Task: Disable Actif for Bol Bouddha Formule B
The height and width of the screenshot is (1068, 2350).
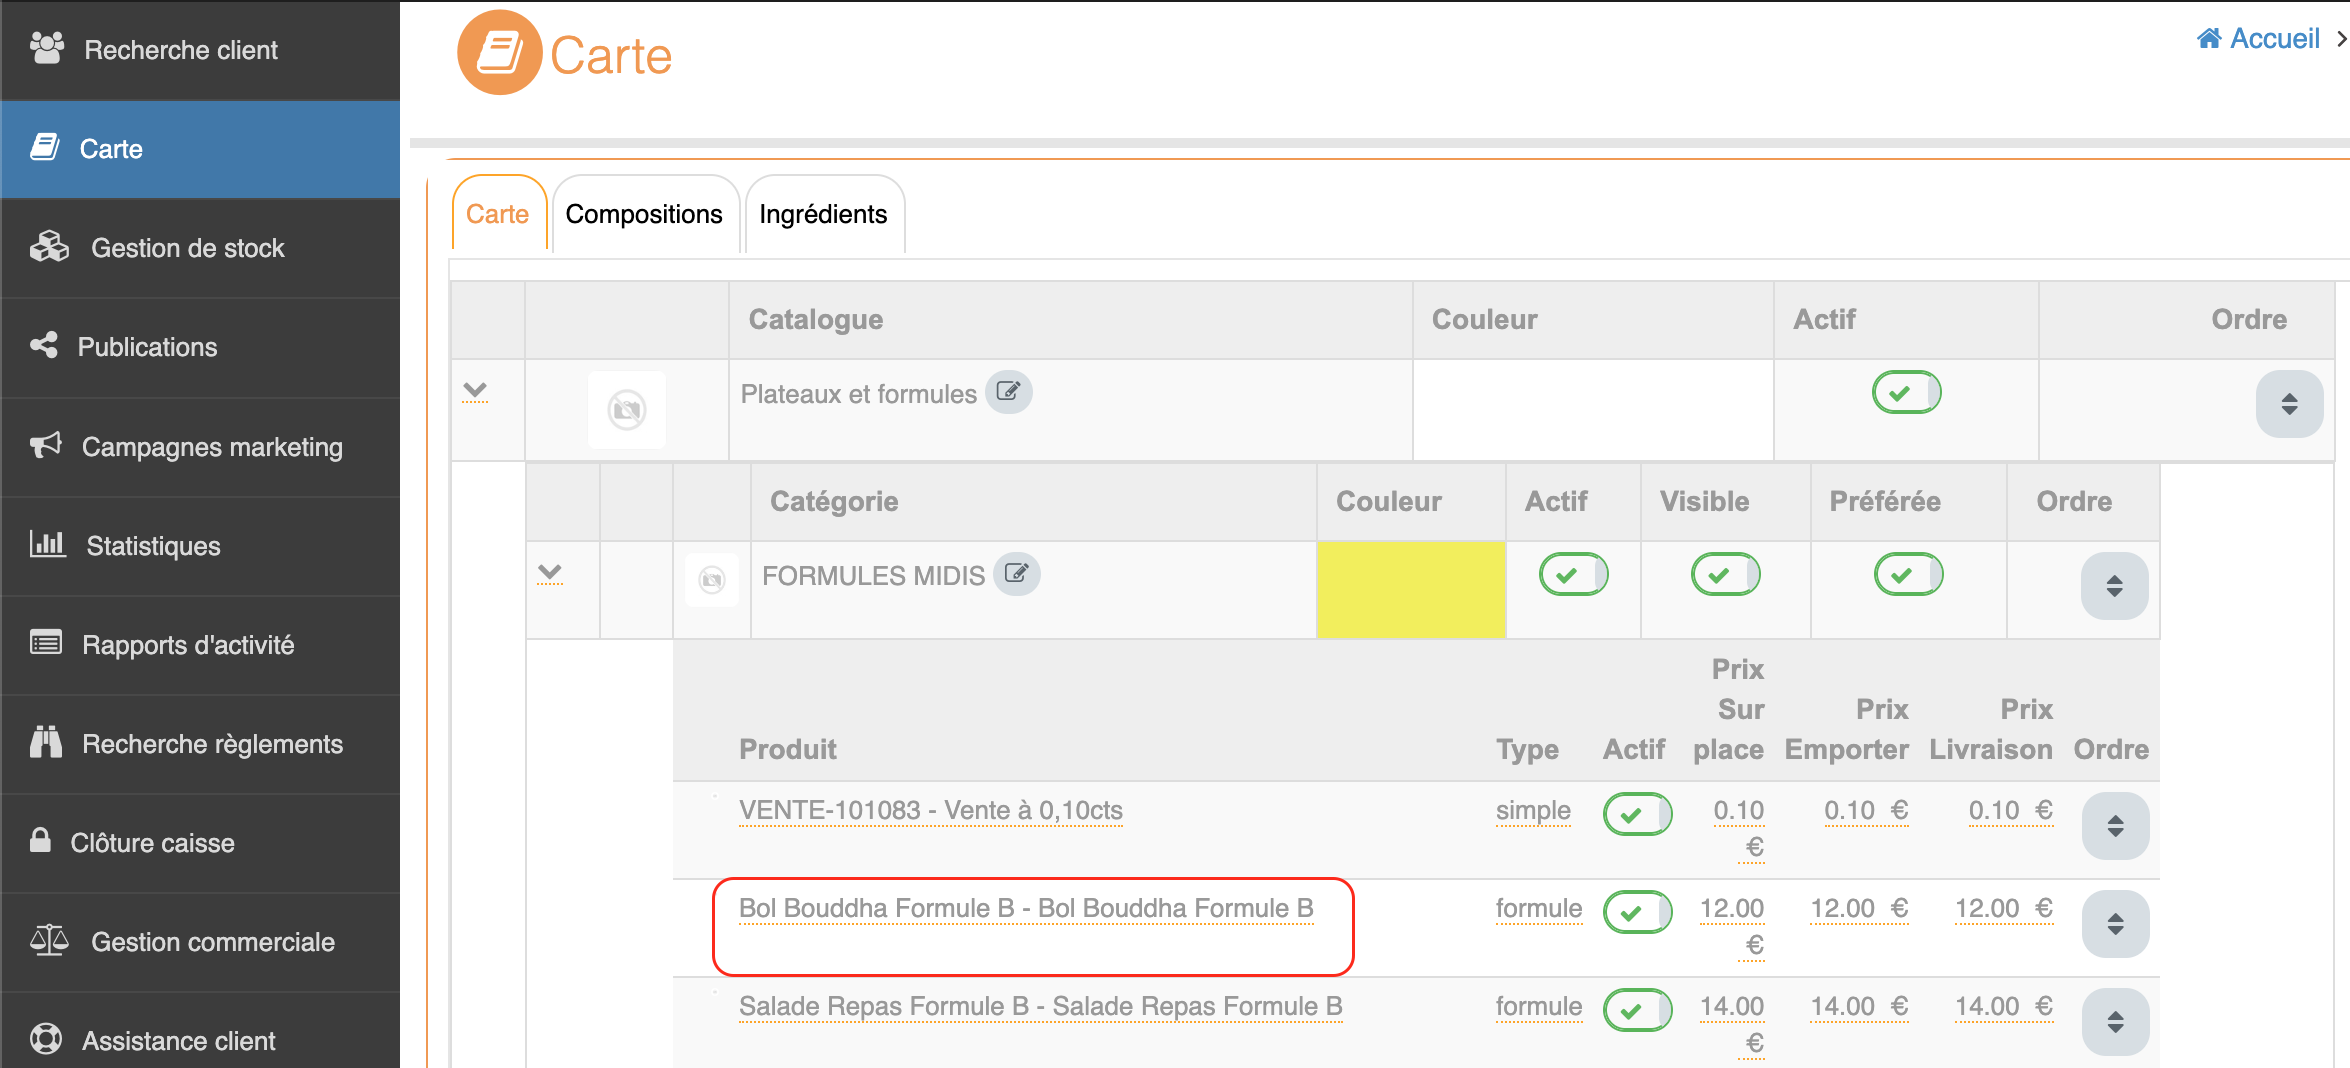Action: (1636, 912)
